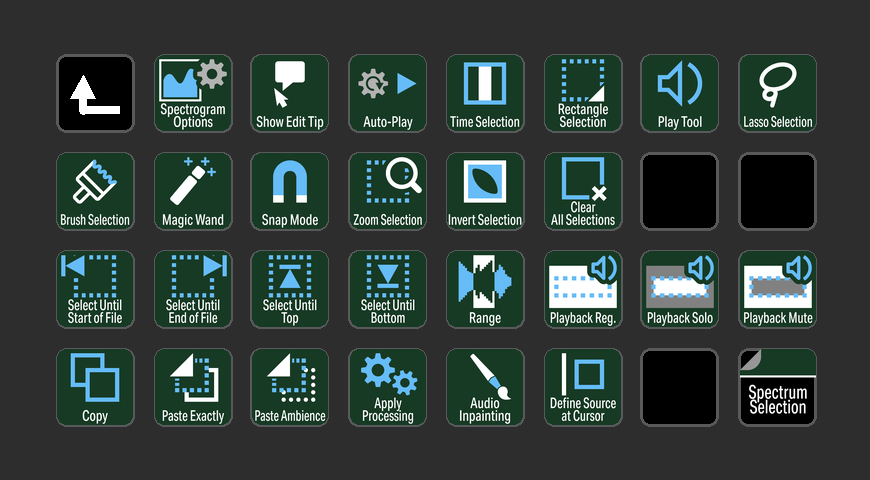This screenshot has width=870, height=480.
Task: Click Select Until Start of File
Action: 95,289
